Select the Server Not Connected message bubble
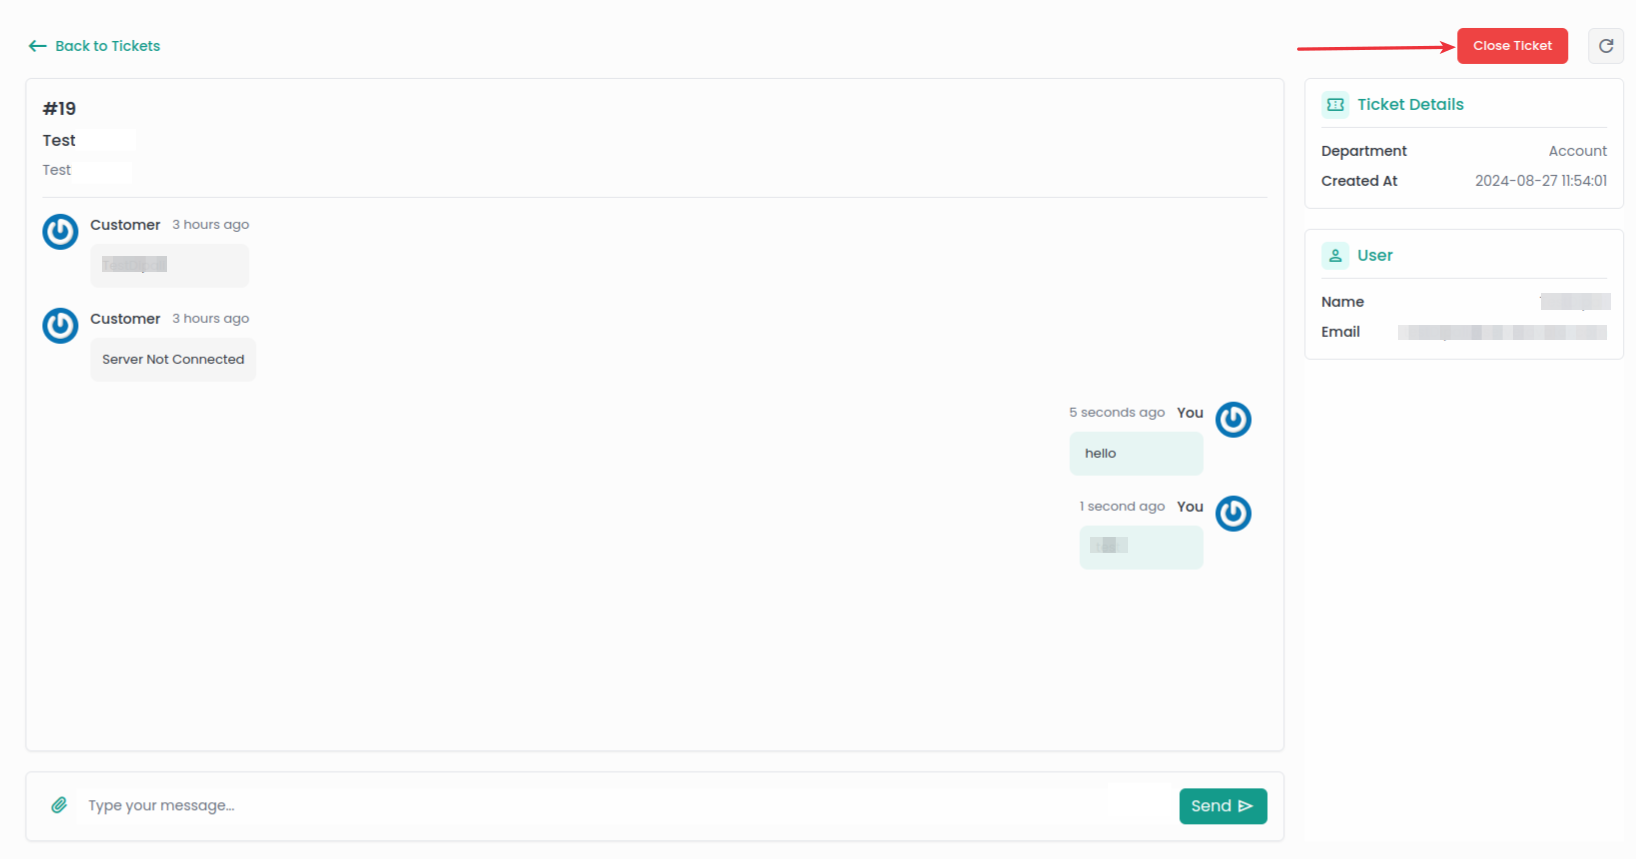Viewport: 1636px width, 859px height. (x=173, y=360)
